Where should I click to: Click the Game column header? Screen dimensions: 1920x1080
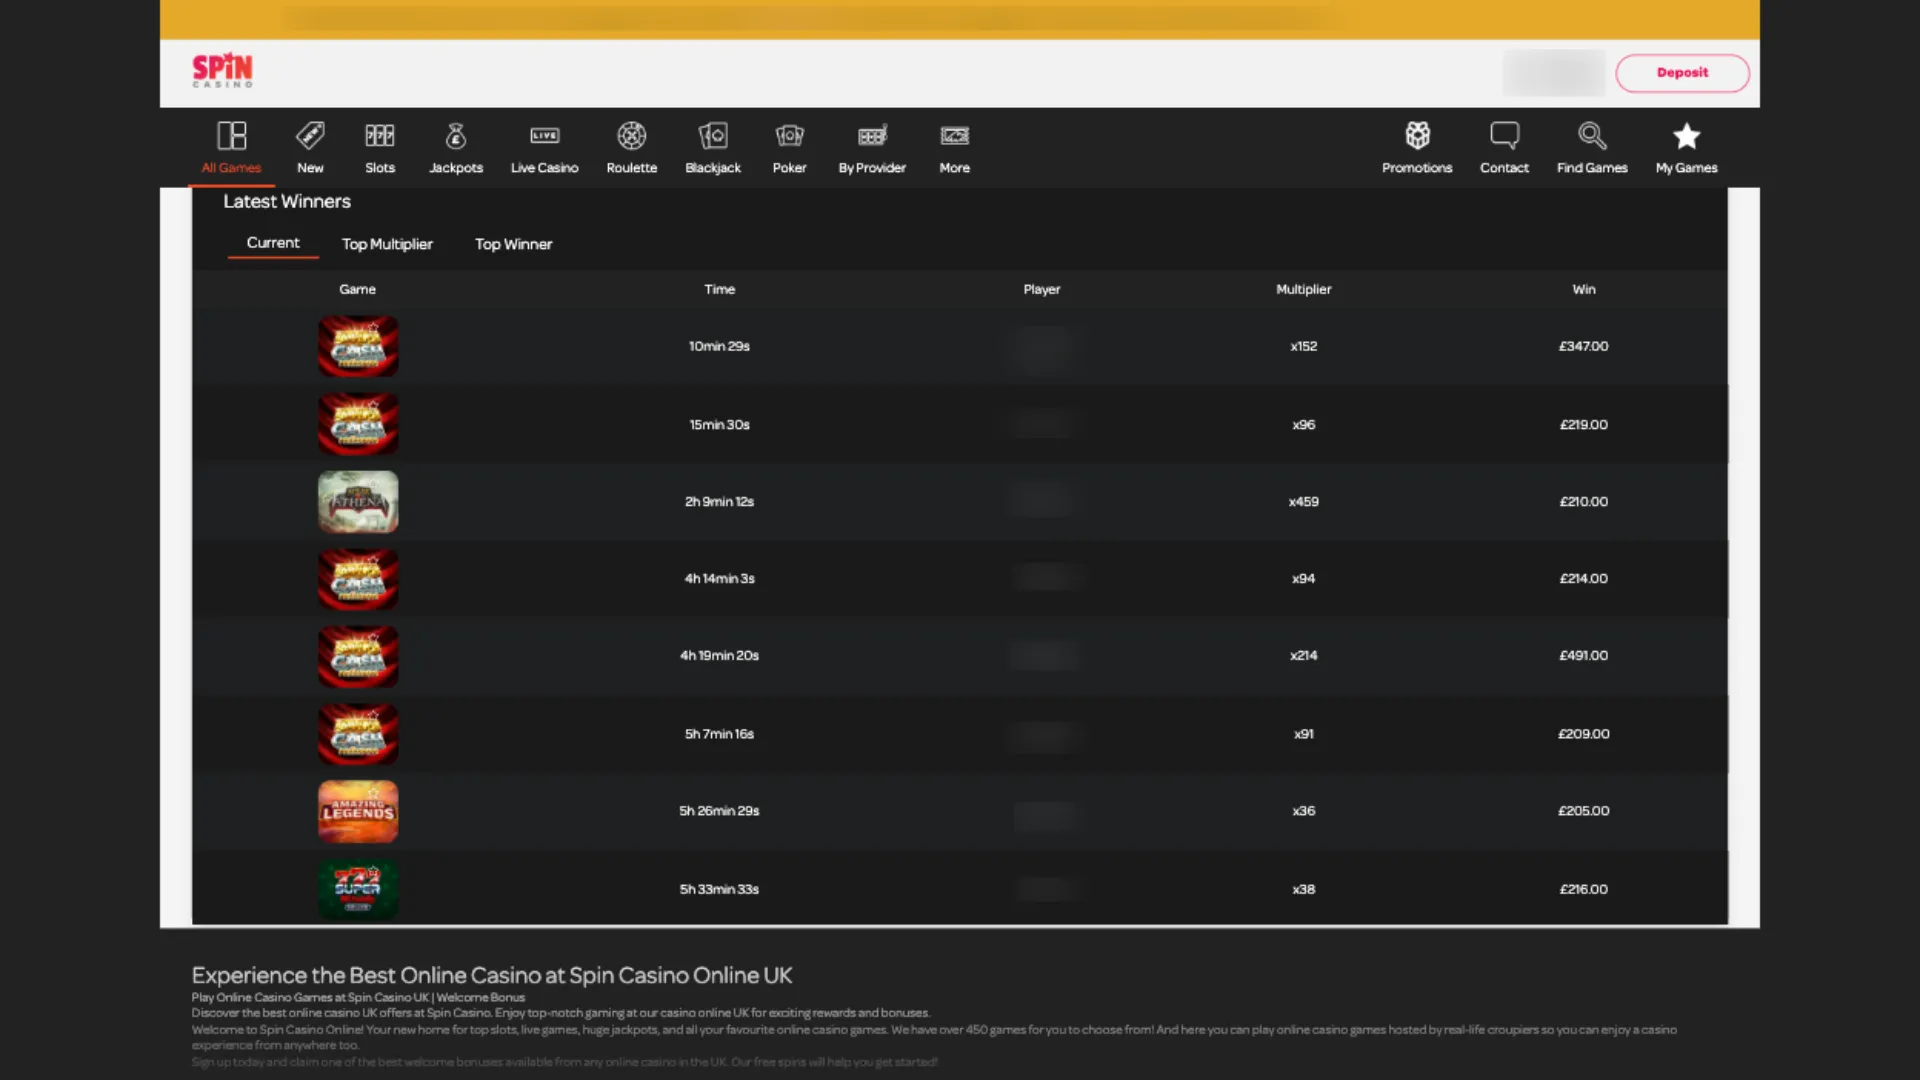(x=357, y=289)
